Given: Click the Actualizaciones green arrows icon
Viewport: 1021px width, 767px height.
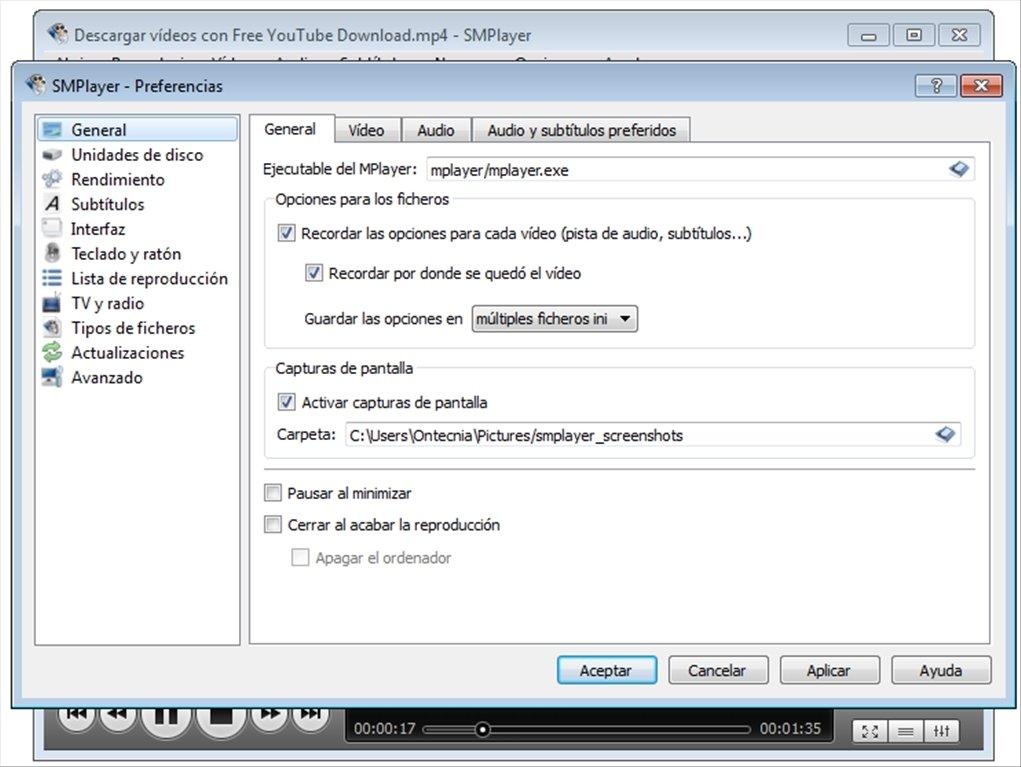Looking at the screenshot, I should coord(51,352).
